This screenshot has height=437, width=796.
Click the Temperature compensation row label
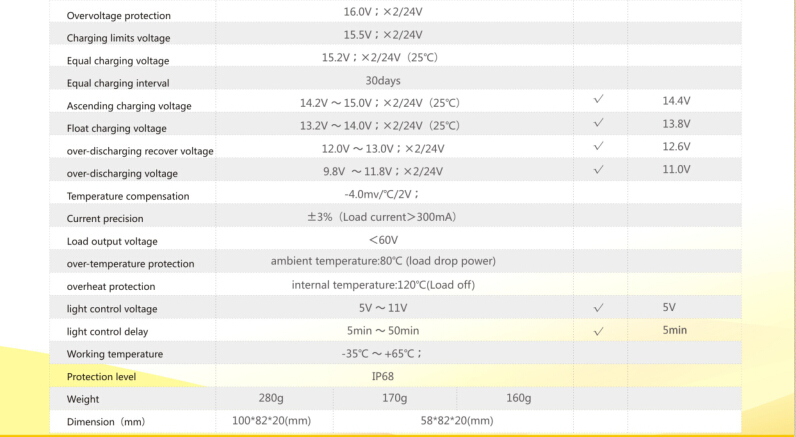[127, 196]
